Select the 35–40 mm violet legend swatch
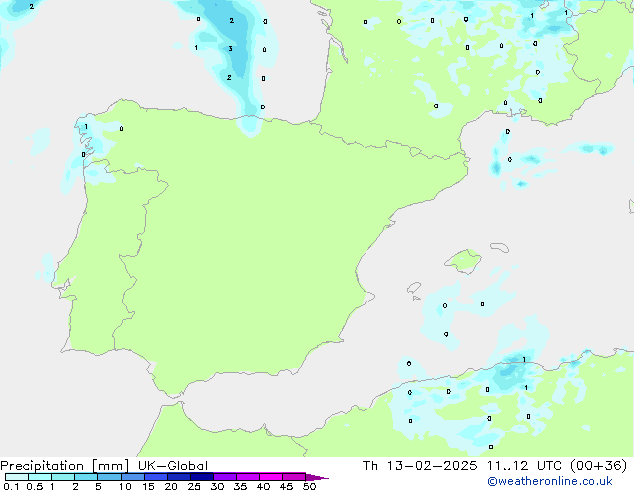Viewport: 634px width, 490px height. click(248, 477)
